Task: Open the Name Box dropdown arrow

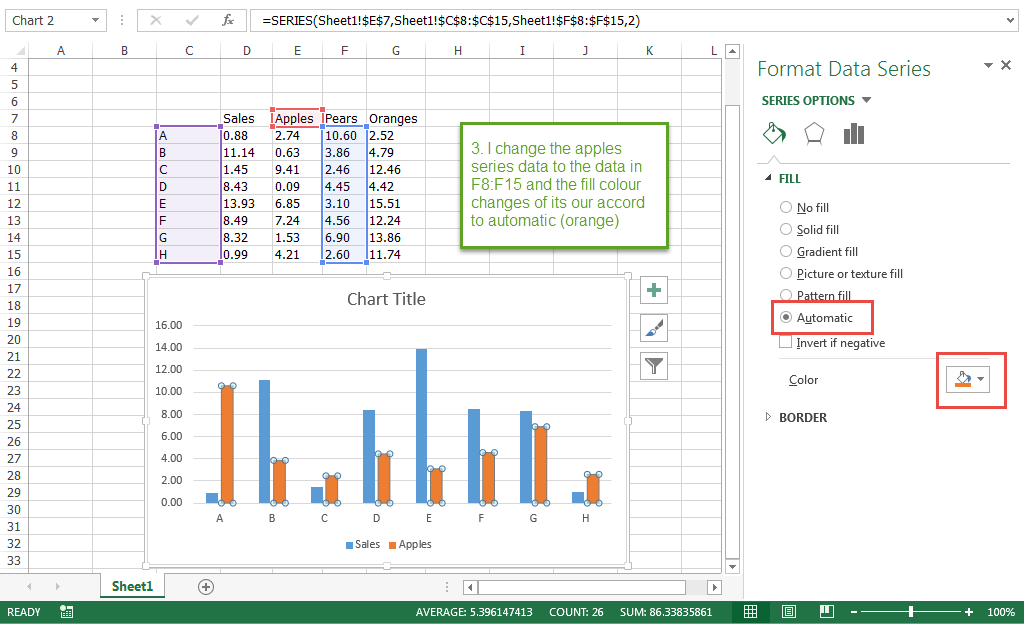Action: (95, 20)
